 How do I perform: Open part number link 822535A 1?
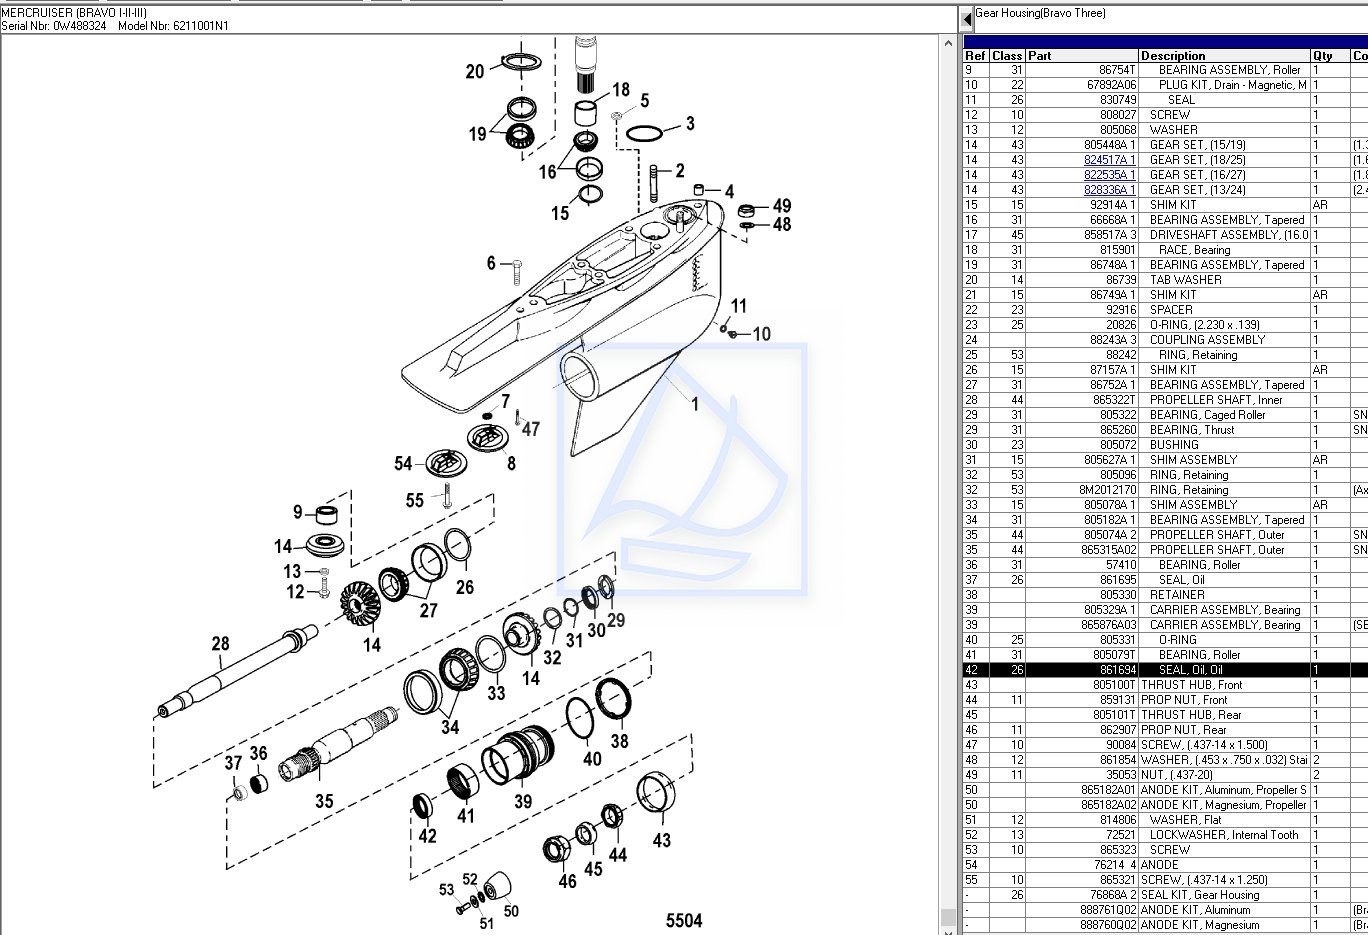[x=1109, y=175]
